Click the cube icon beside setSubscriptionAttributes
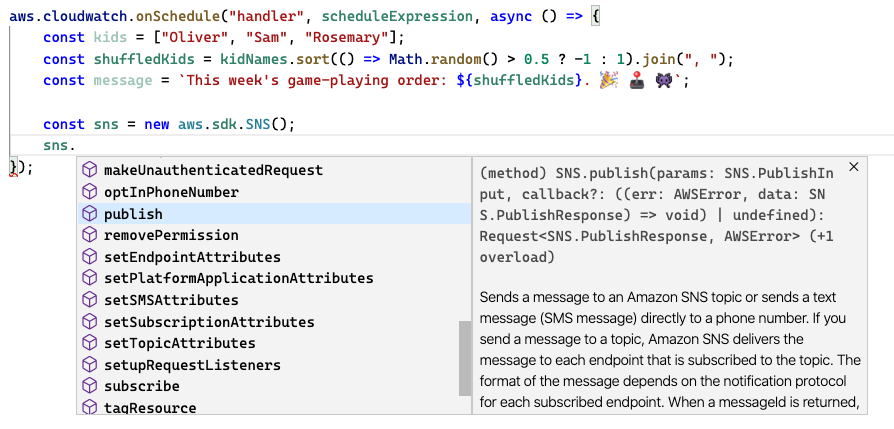 (x=90, y=321)
